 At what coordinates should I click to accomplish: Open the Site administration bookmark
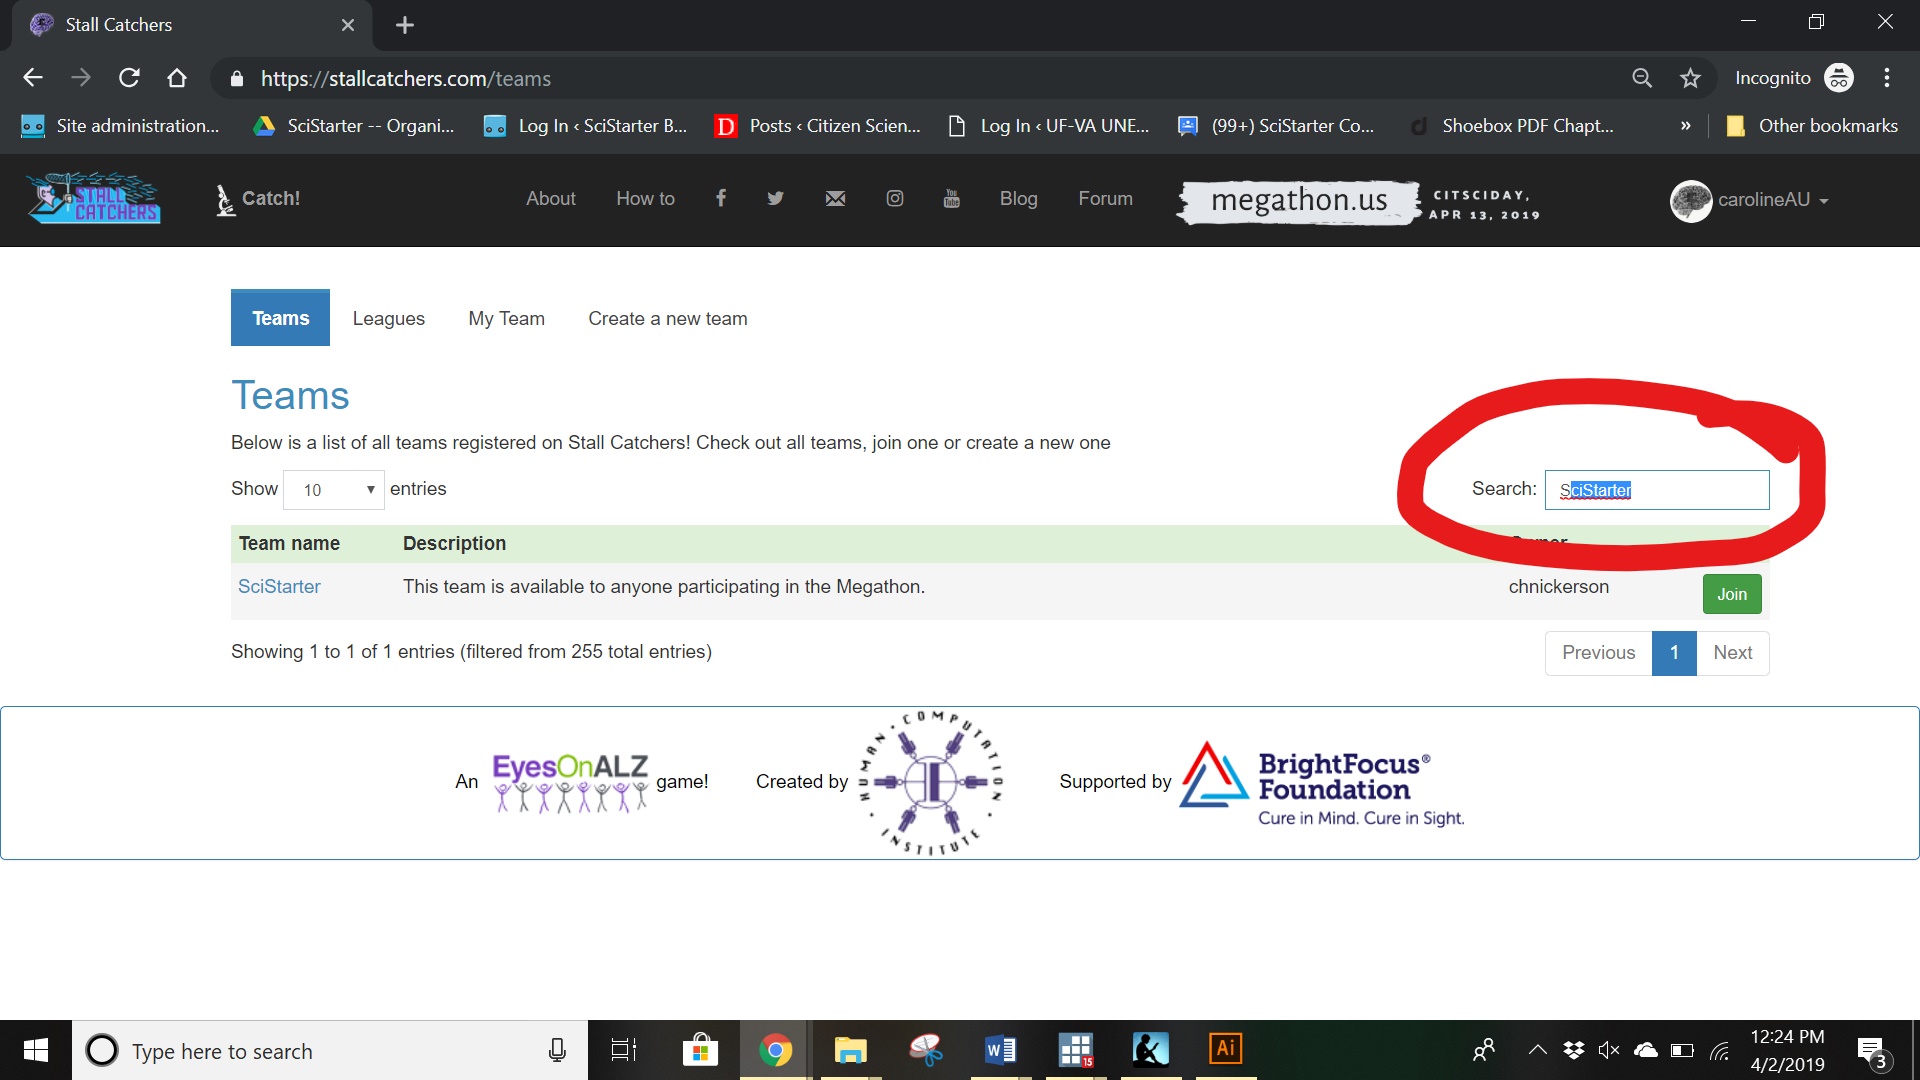pyautogui.click(x=120, y=126)
